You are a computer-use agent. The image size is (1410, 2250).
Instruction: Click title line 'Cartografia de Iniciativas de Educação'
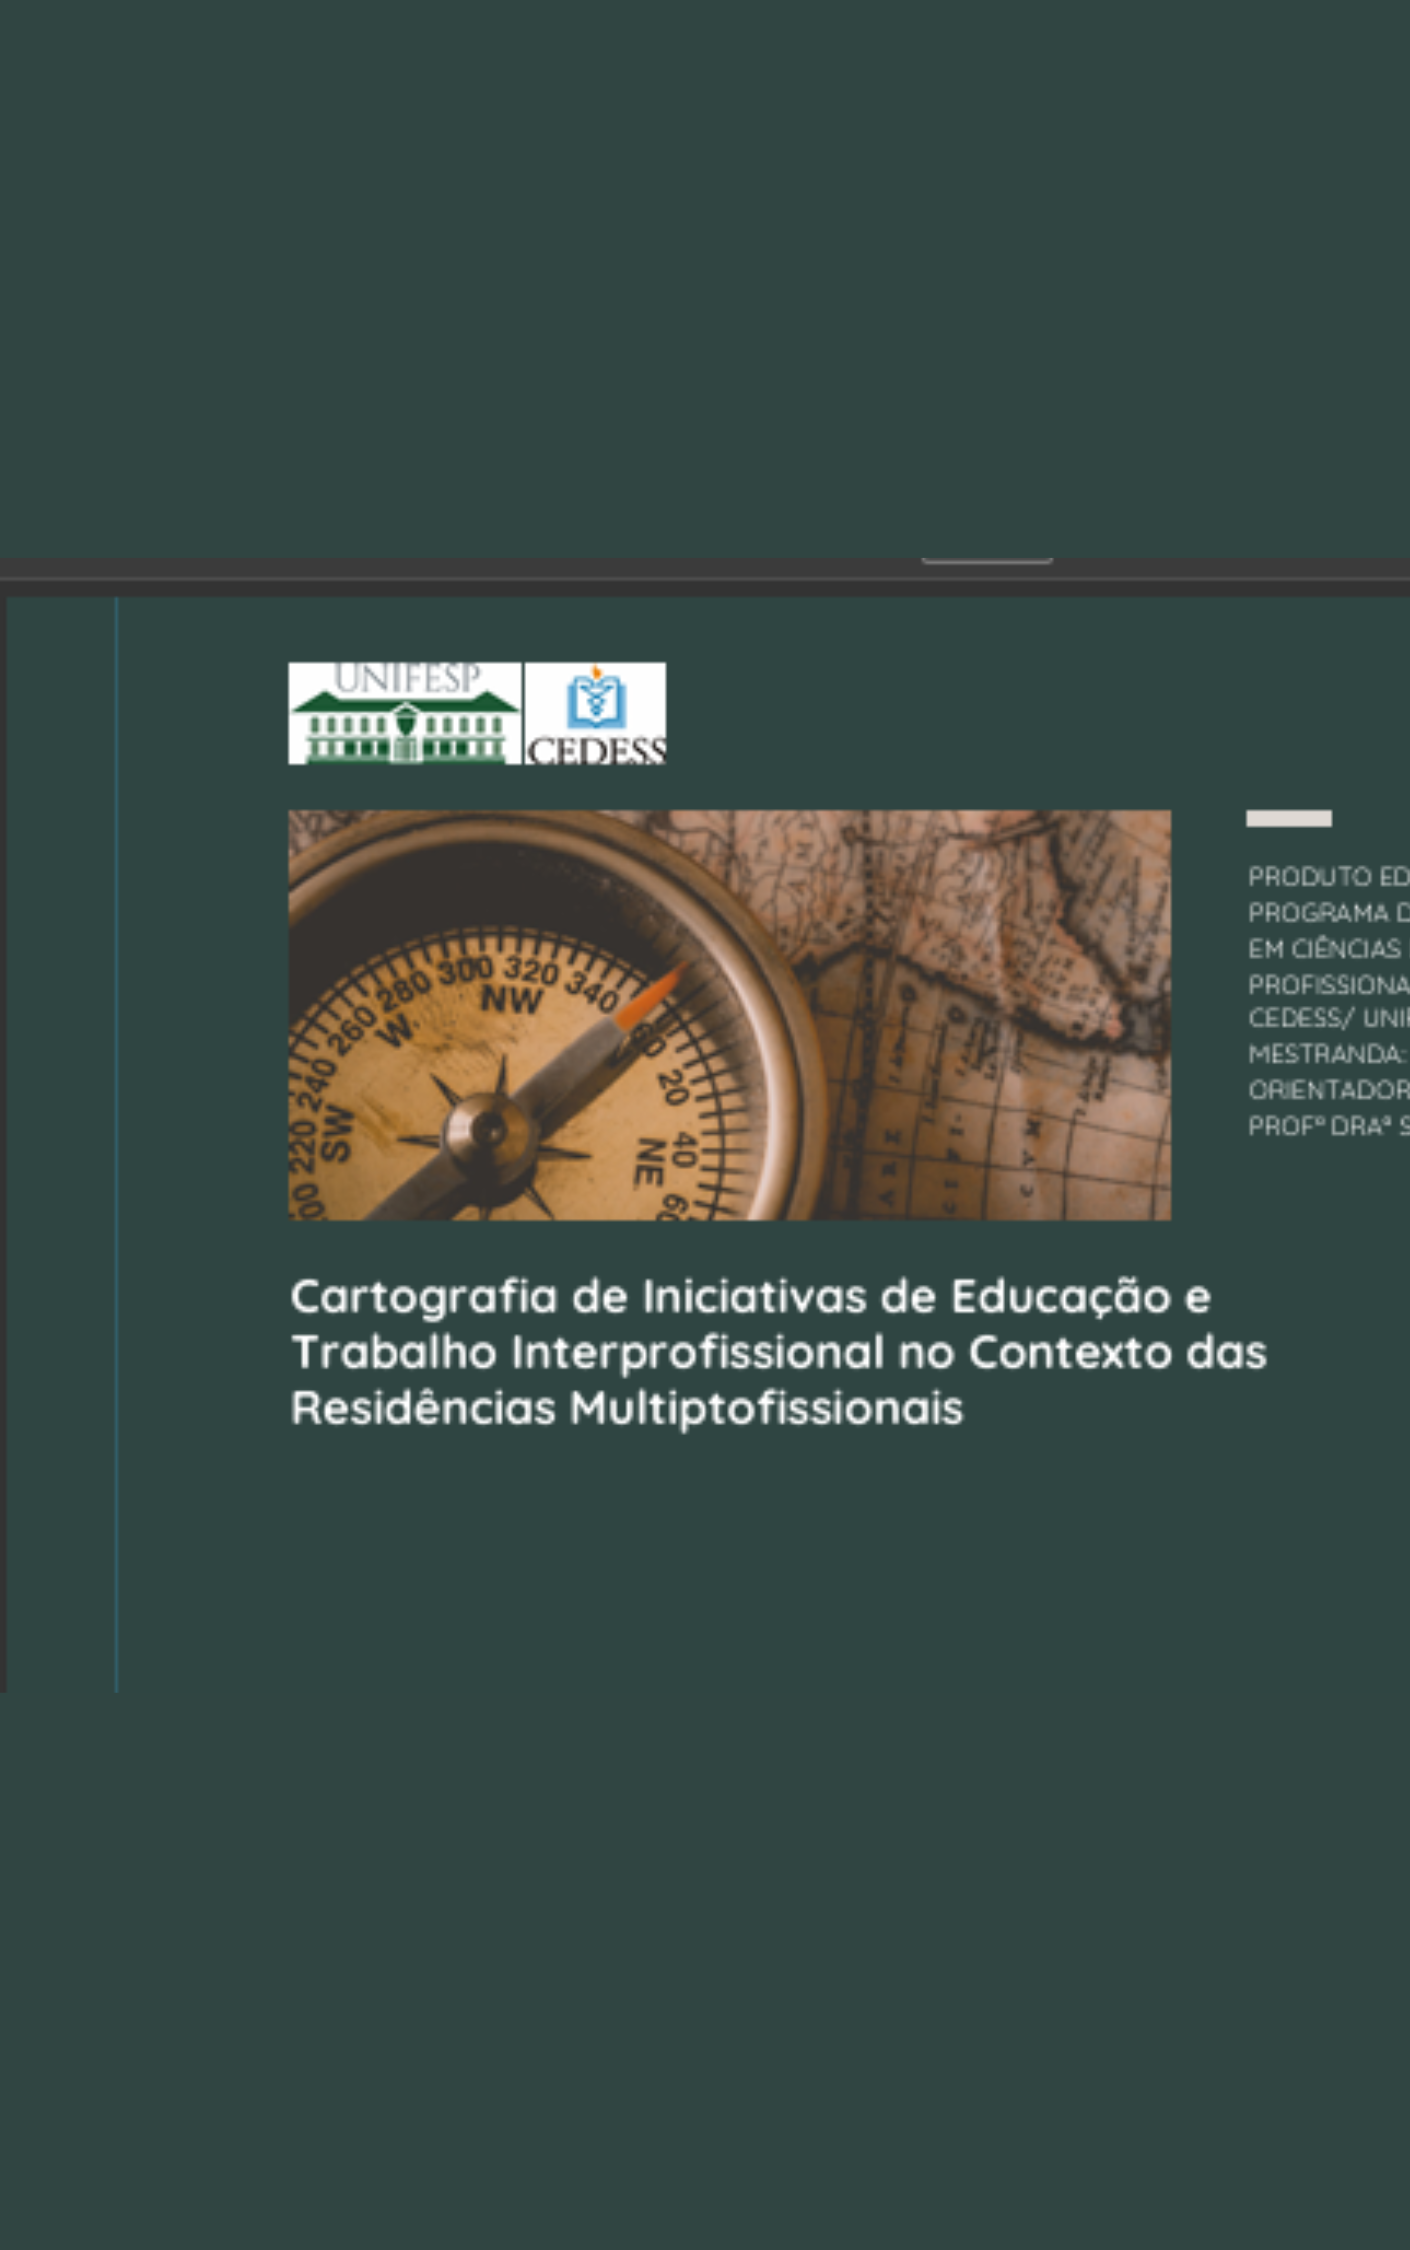[x=750, y=1297]
